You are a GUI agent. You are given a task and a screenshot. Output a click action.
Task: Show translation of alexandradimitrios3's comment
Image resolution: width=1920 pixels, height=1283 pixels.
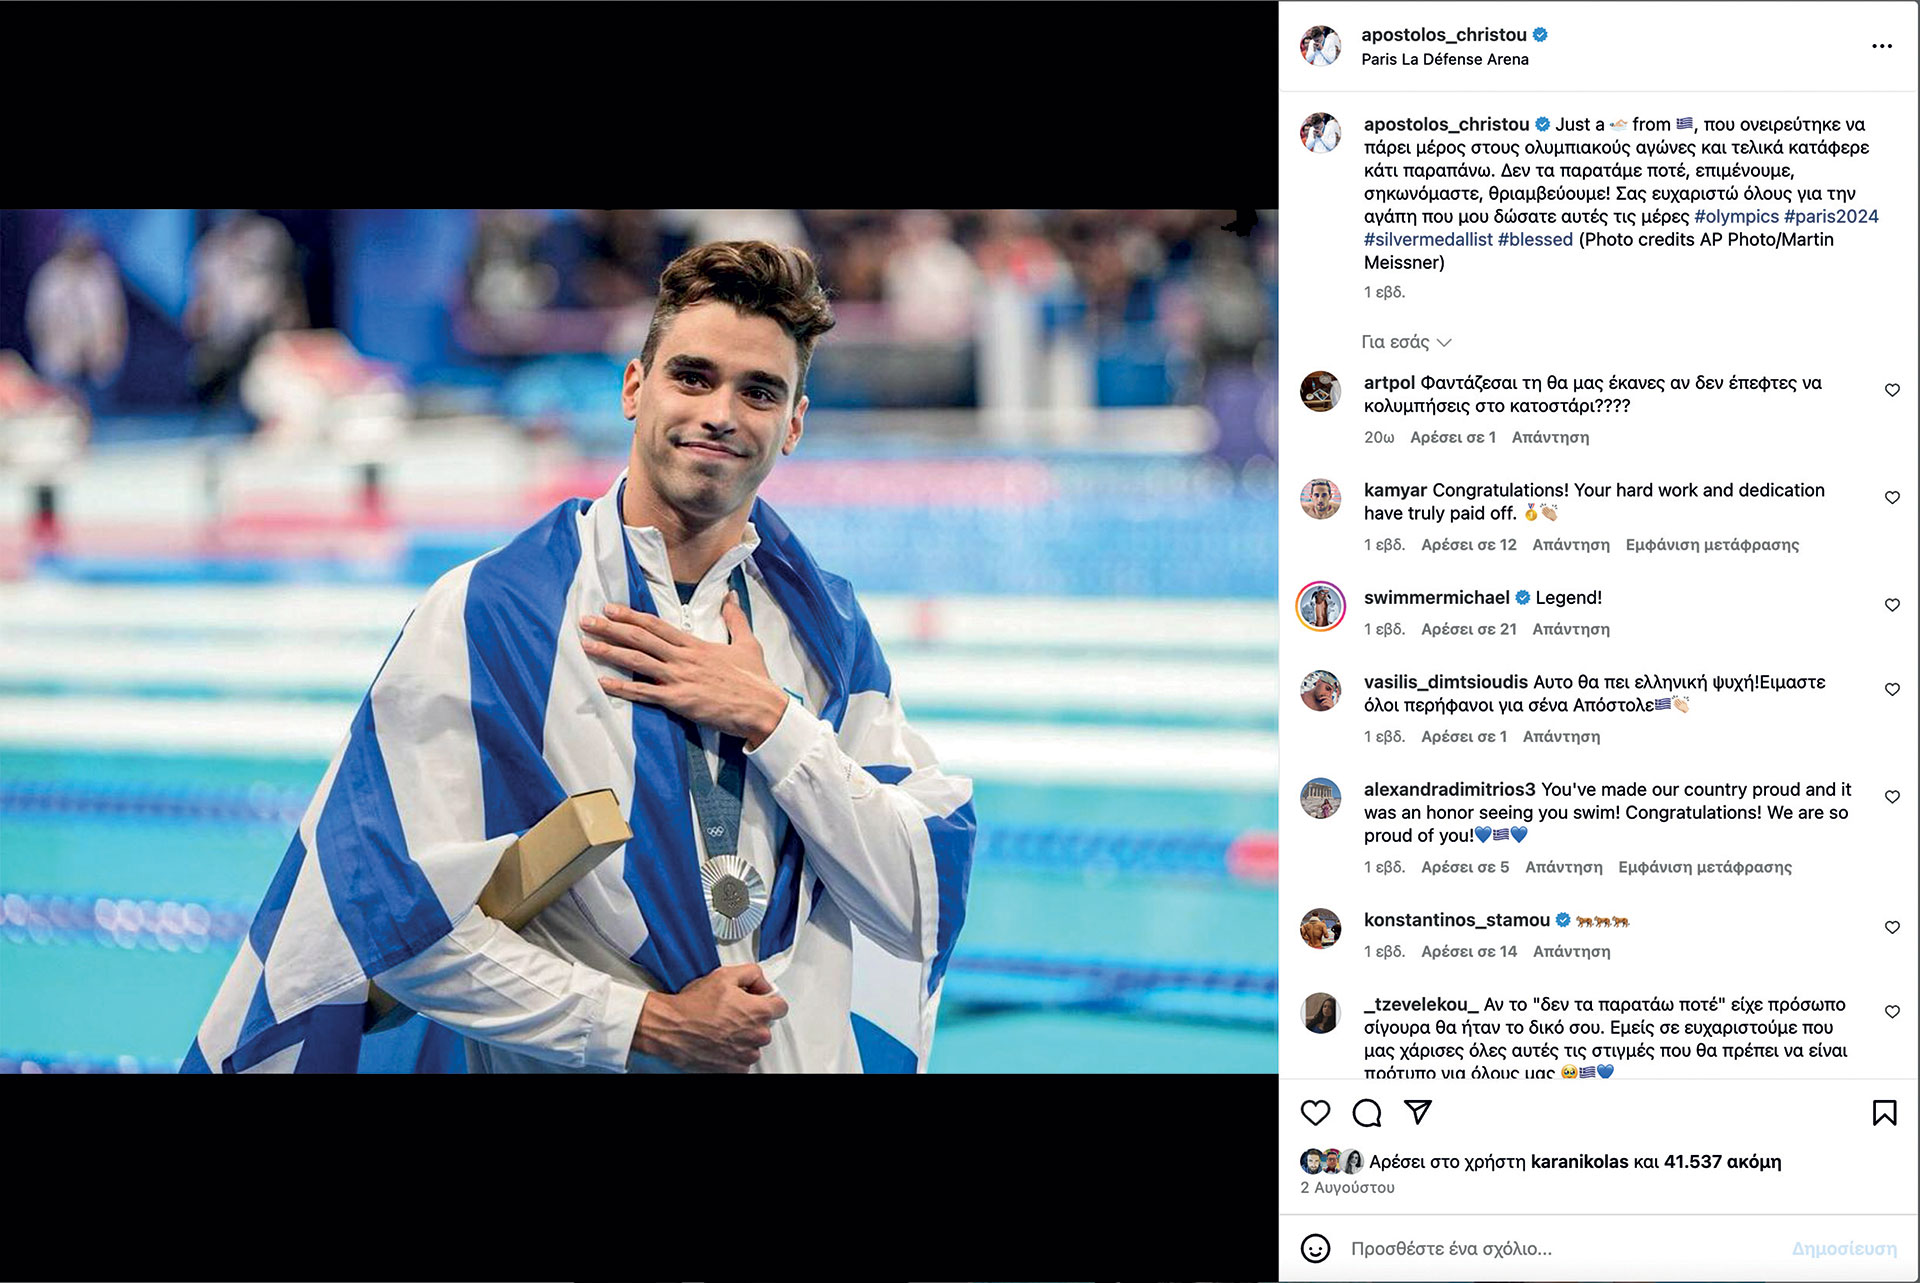point(1705,867)
